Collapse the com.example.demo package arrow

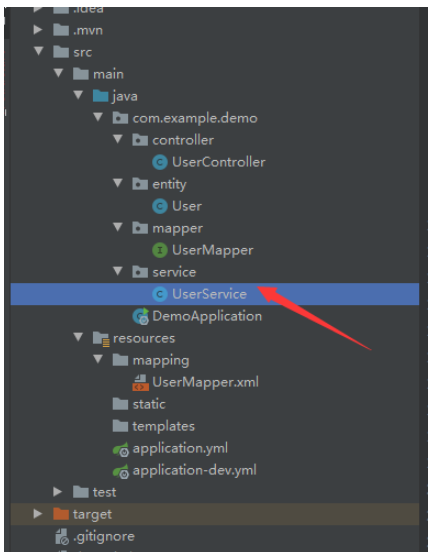tap(98, 117)
